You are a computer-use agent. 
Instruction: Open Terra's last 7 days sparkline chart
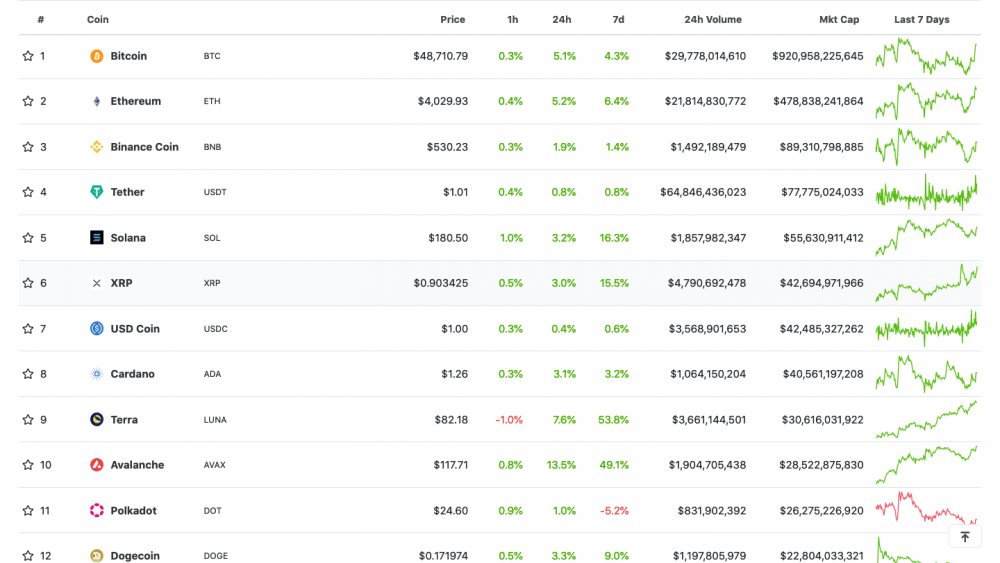pos(926,420)
